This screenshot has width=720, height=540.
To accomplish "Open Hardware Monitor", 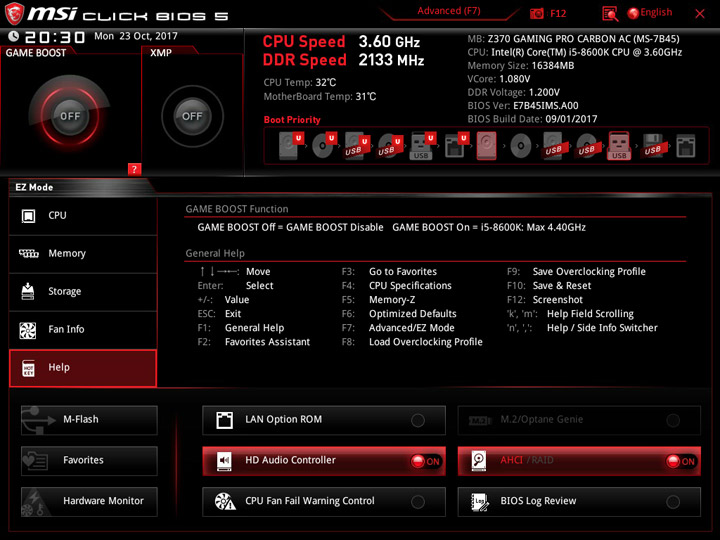I will tap(89, 501).
